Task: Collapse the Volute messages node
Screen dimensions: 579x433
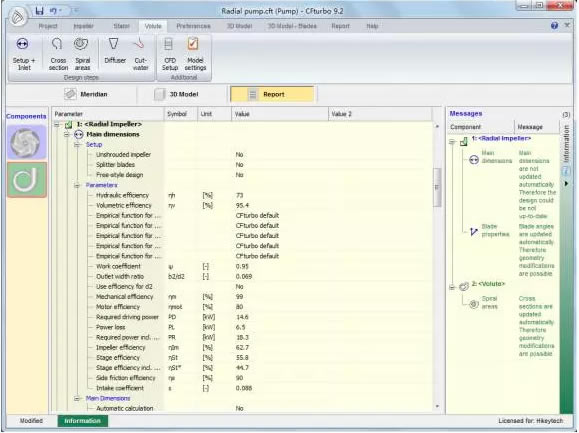Action: coord(452,287)
